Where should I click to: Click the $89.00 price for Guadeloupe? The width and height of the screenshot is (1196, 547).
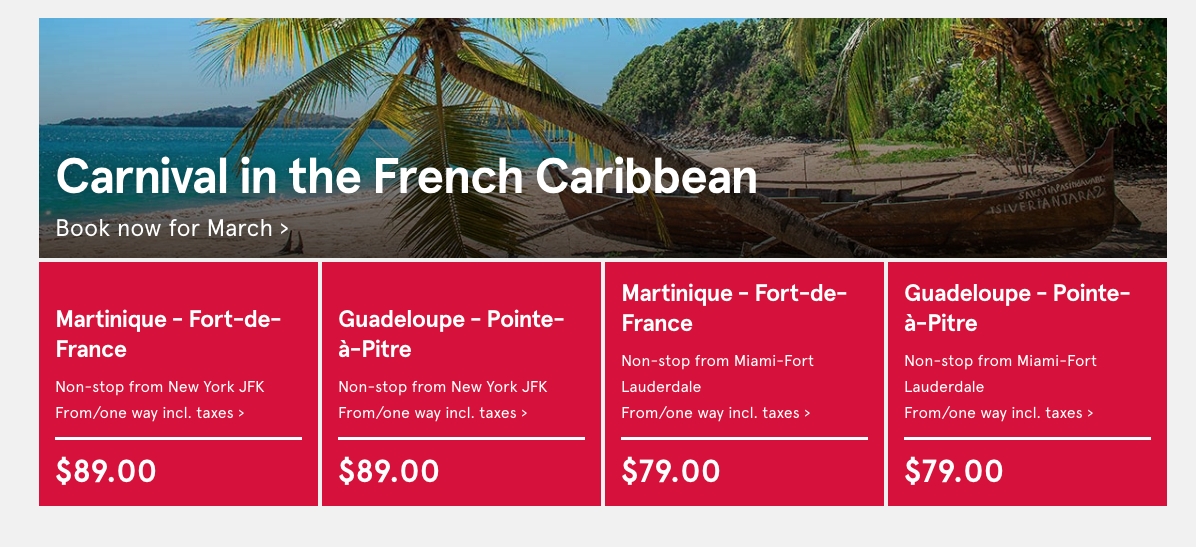click(389, 471)
